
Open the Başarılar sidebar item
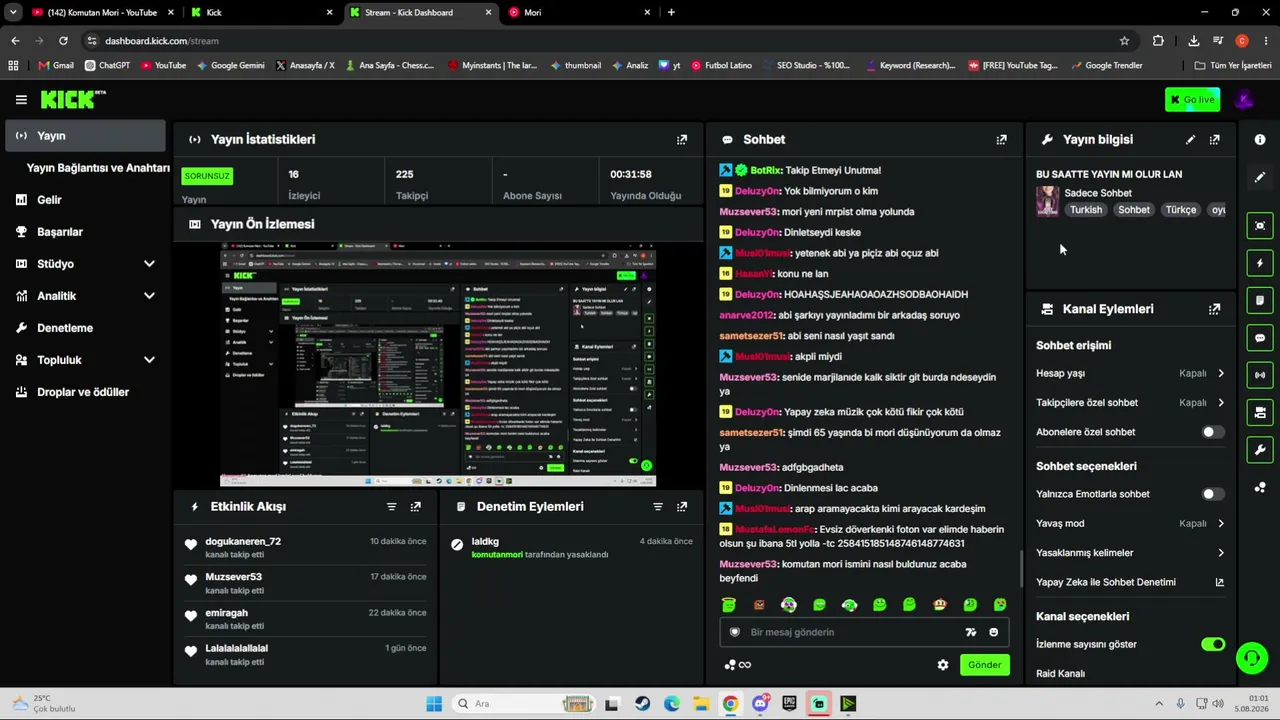click(x=85, y=232)
